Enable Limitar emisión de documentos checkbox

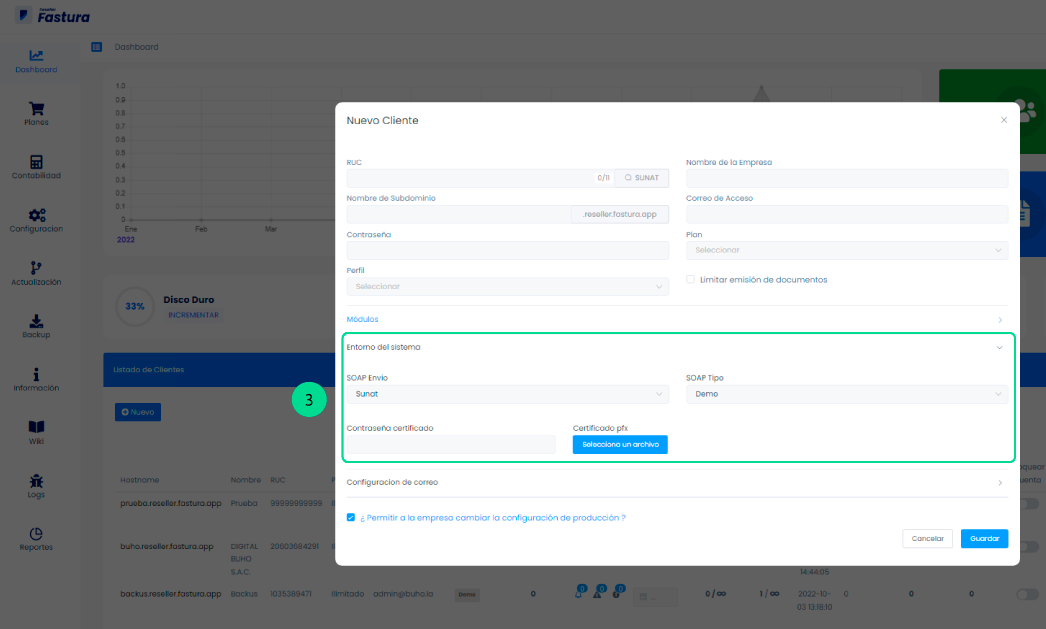pos(691,280)
